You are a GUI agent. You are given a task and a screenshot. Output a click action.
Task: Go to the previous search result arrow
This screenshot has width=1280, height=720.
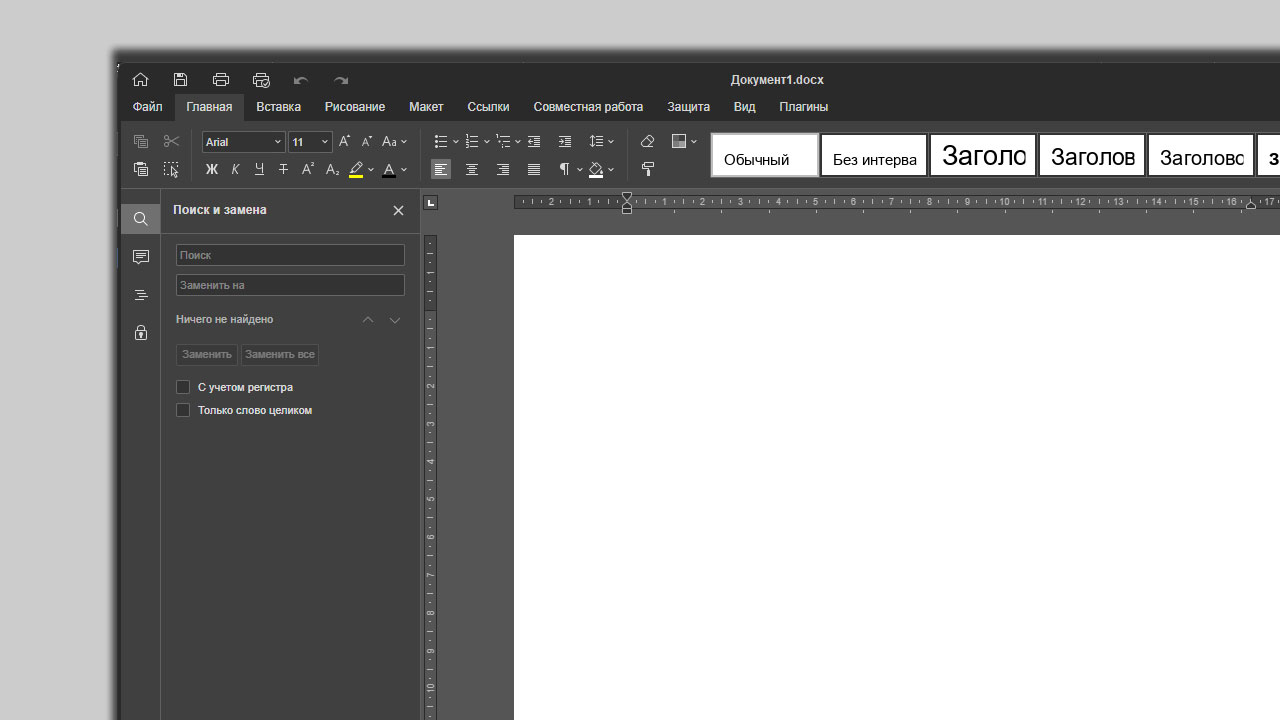[x=368, y=320]
